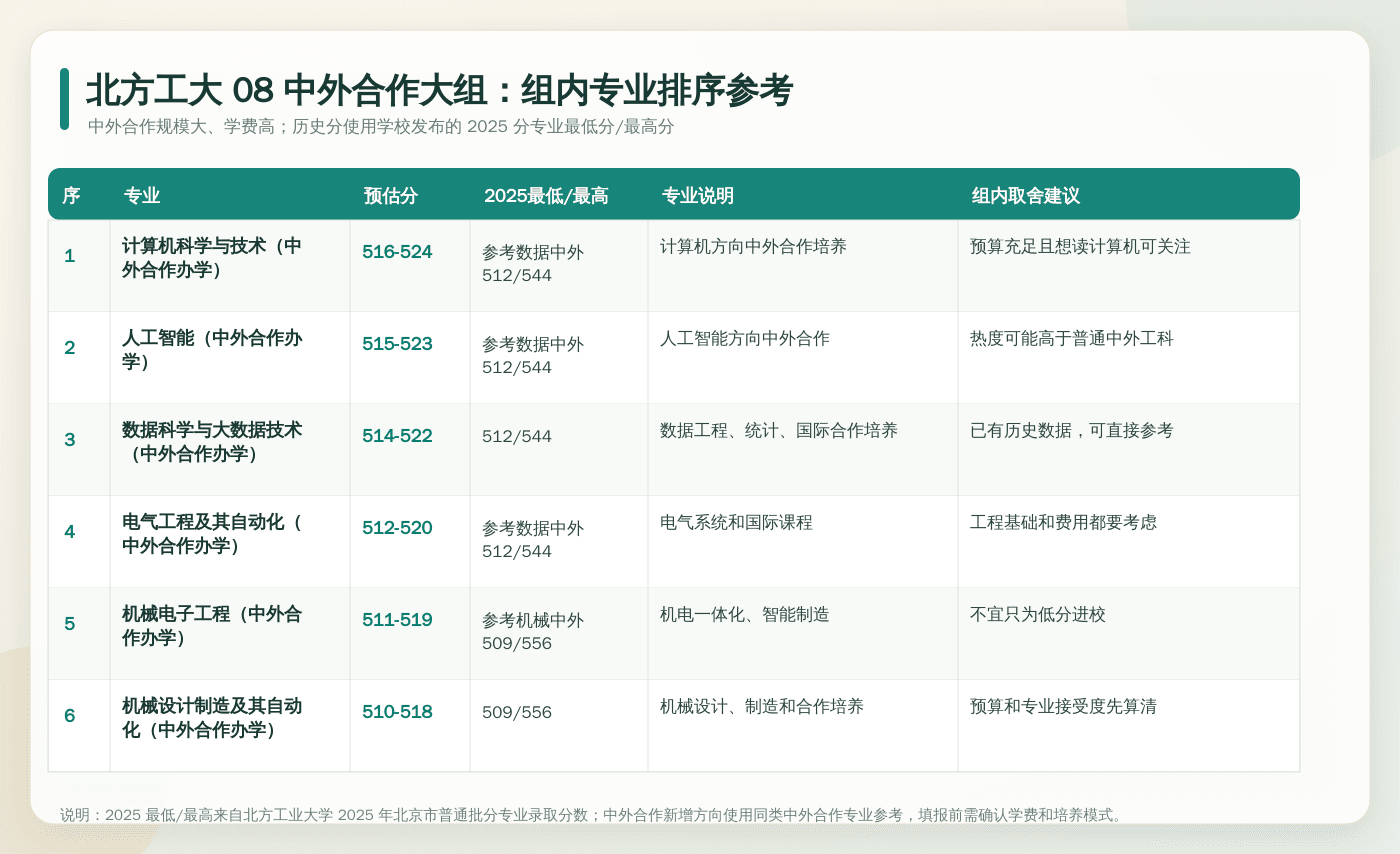The width and height of the screenshot is (1400, 854).
Task: Select 电气工程及其自动化 major cell
Action: click(230, 542)
